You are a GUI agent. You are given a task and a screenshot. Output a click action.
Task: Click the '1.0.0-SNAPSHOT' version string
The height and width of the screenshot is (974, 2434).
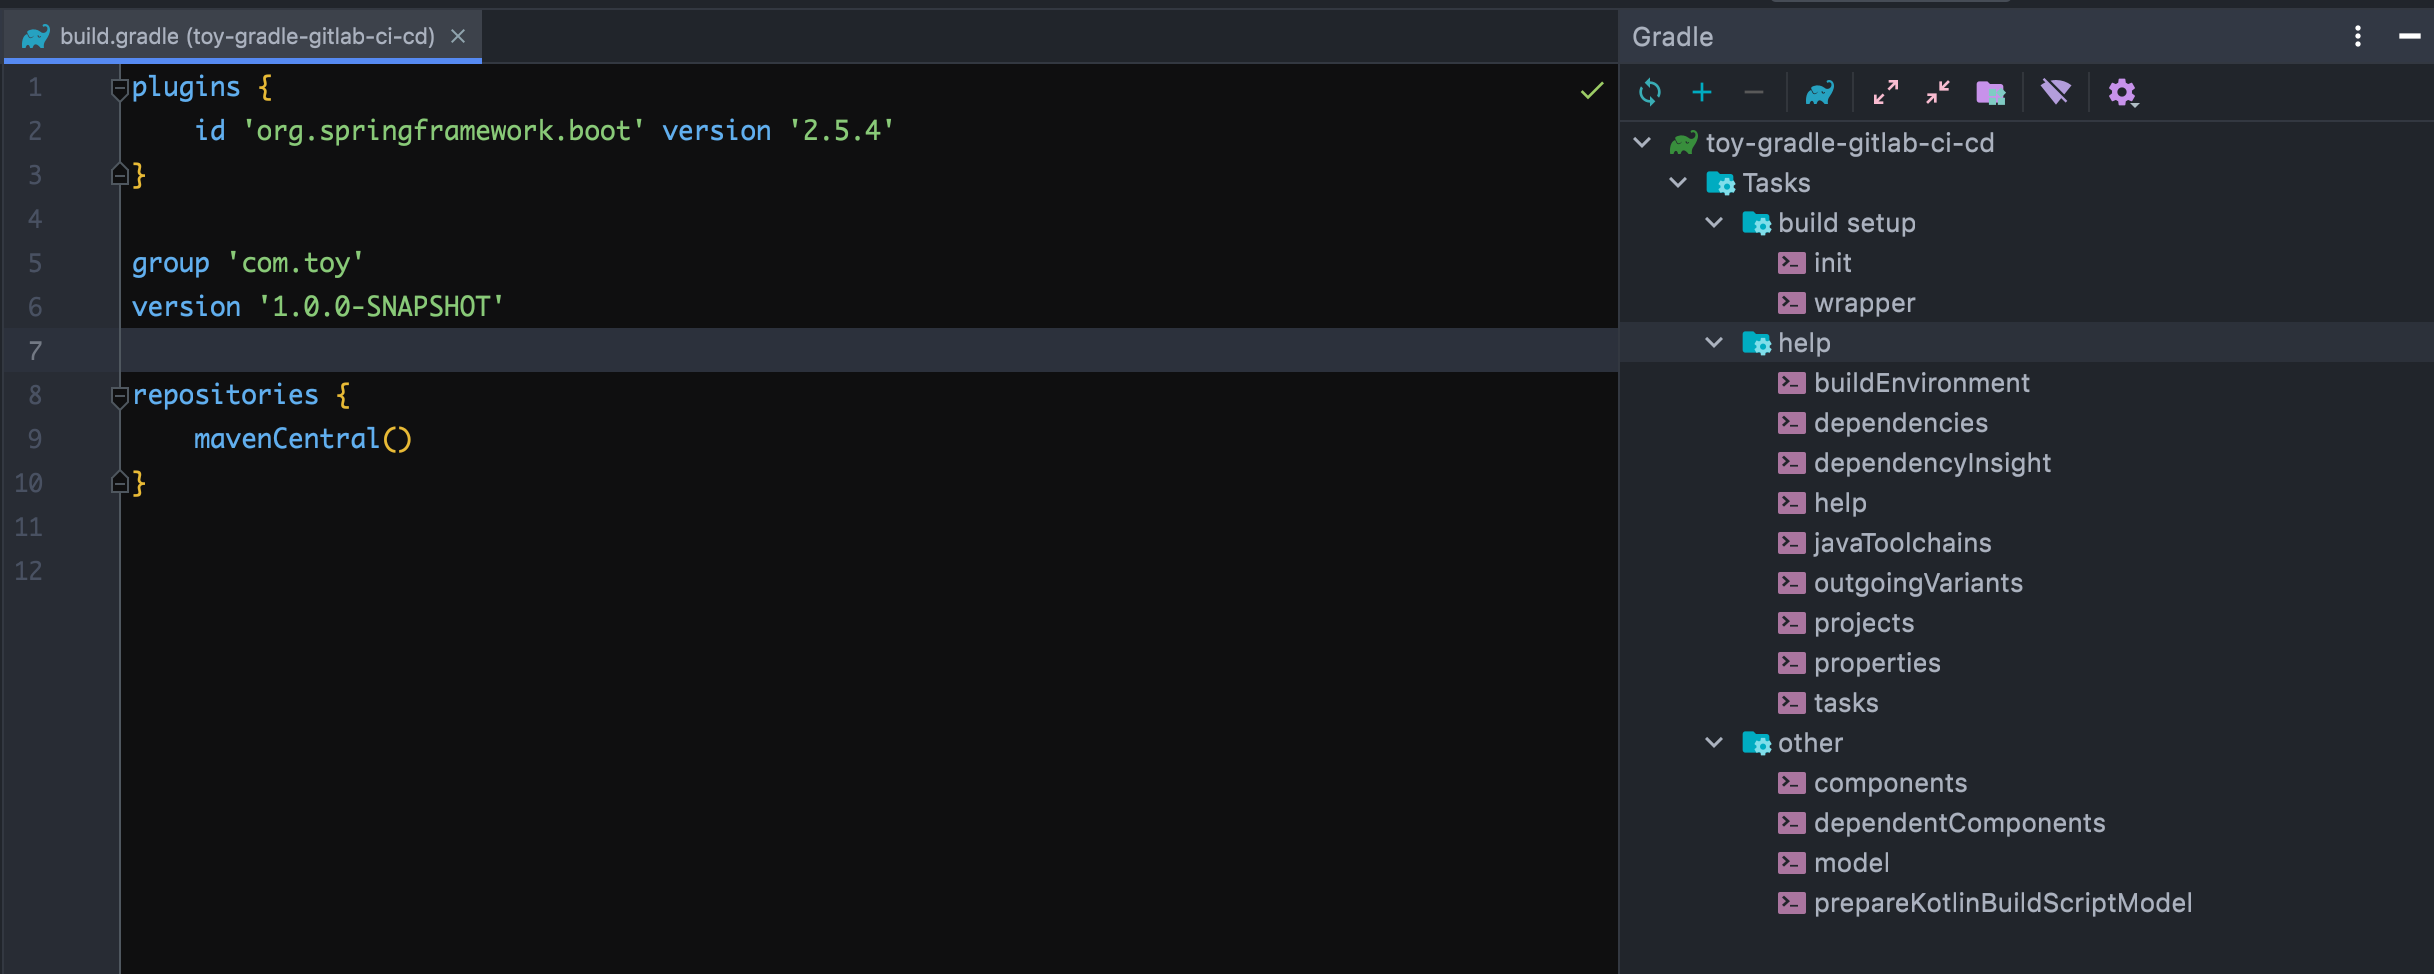381,307
